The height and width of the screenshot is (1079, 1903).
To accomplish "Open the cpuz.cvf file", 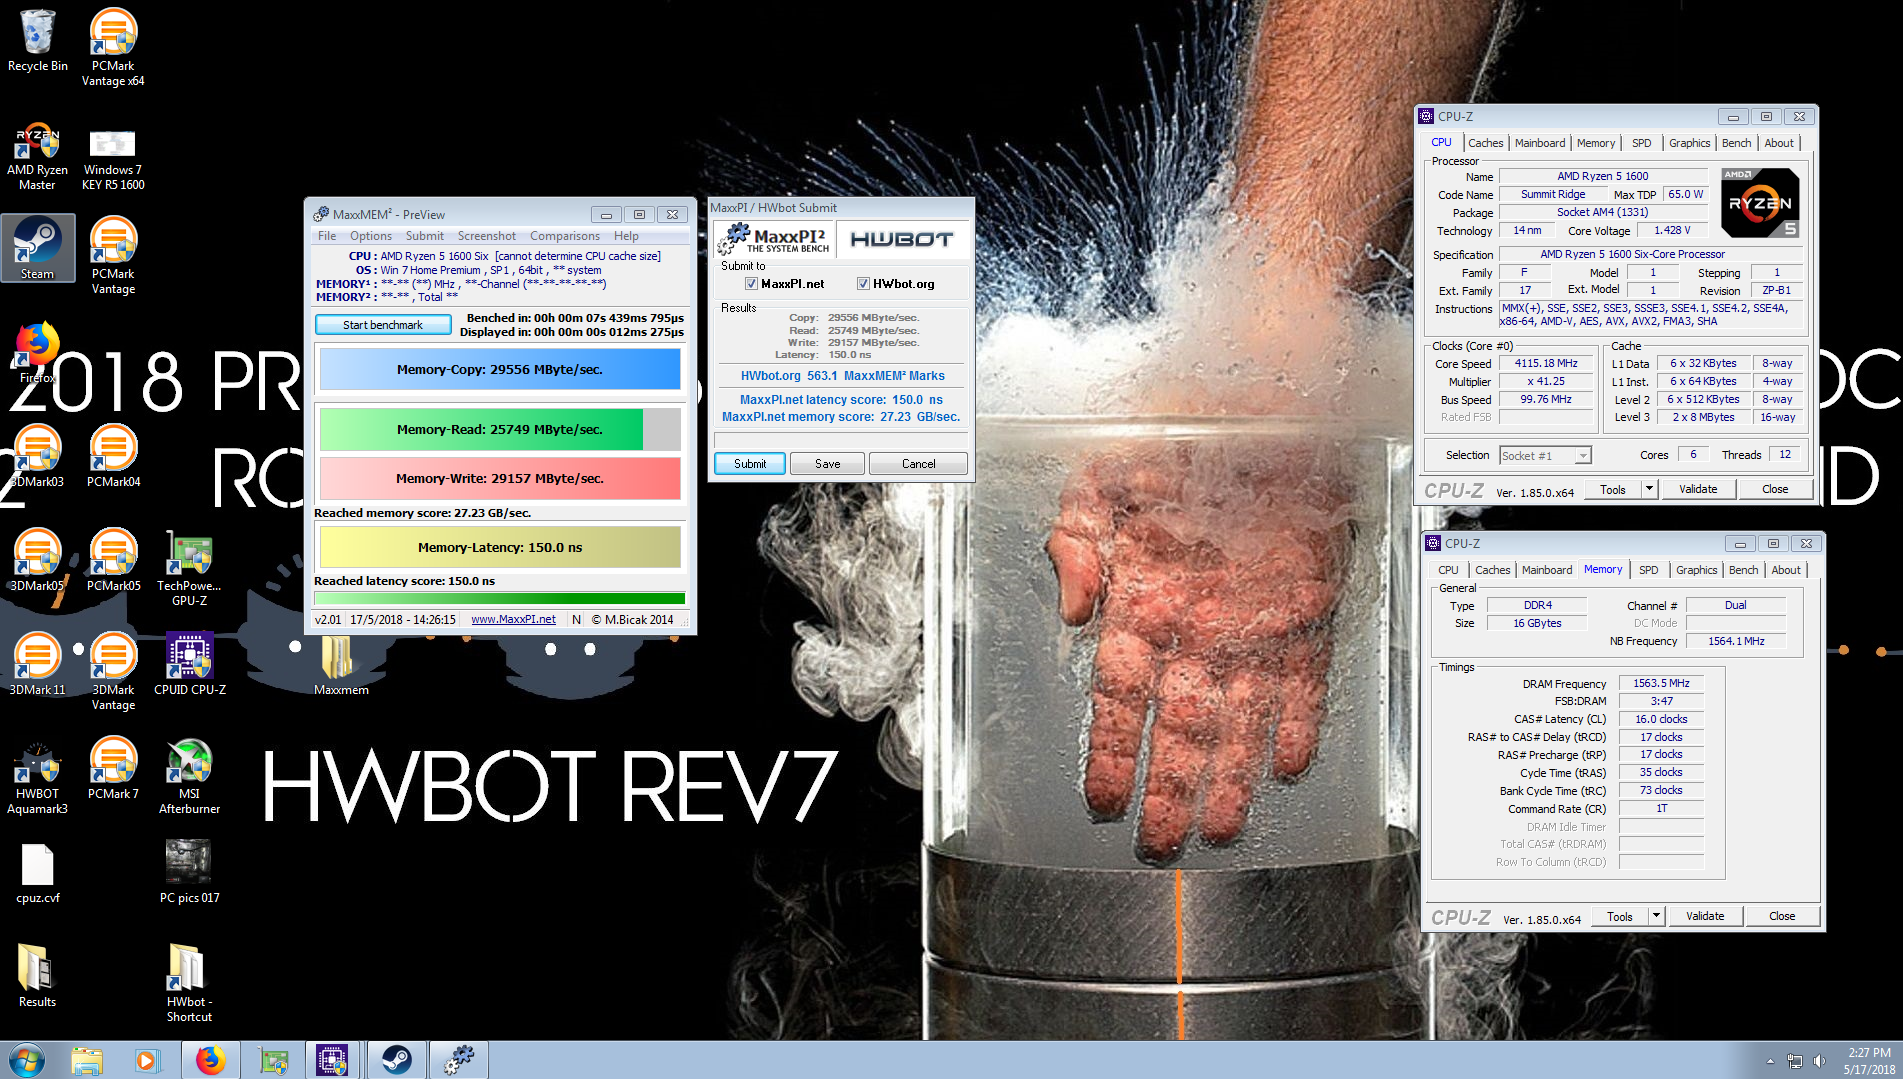I will [37, 873].
